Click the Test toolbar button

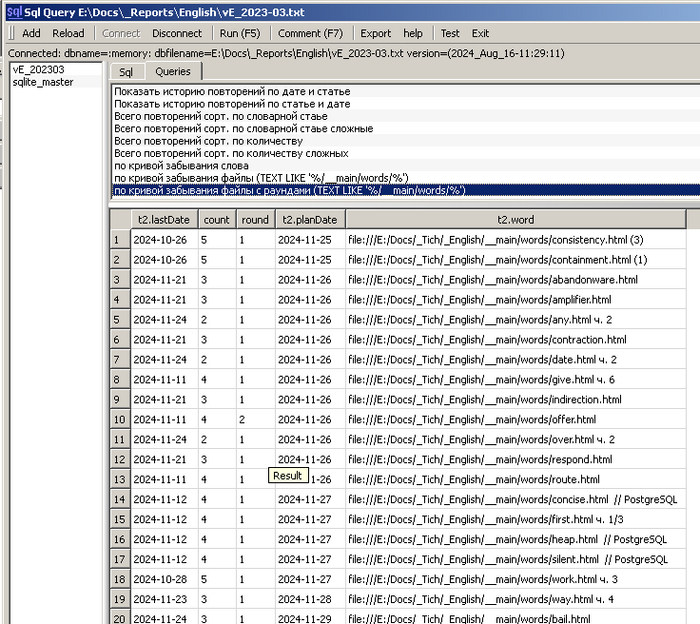point(450,33)
